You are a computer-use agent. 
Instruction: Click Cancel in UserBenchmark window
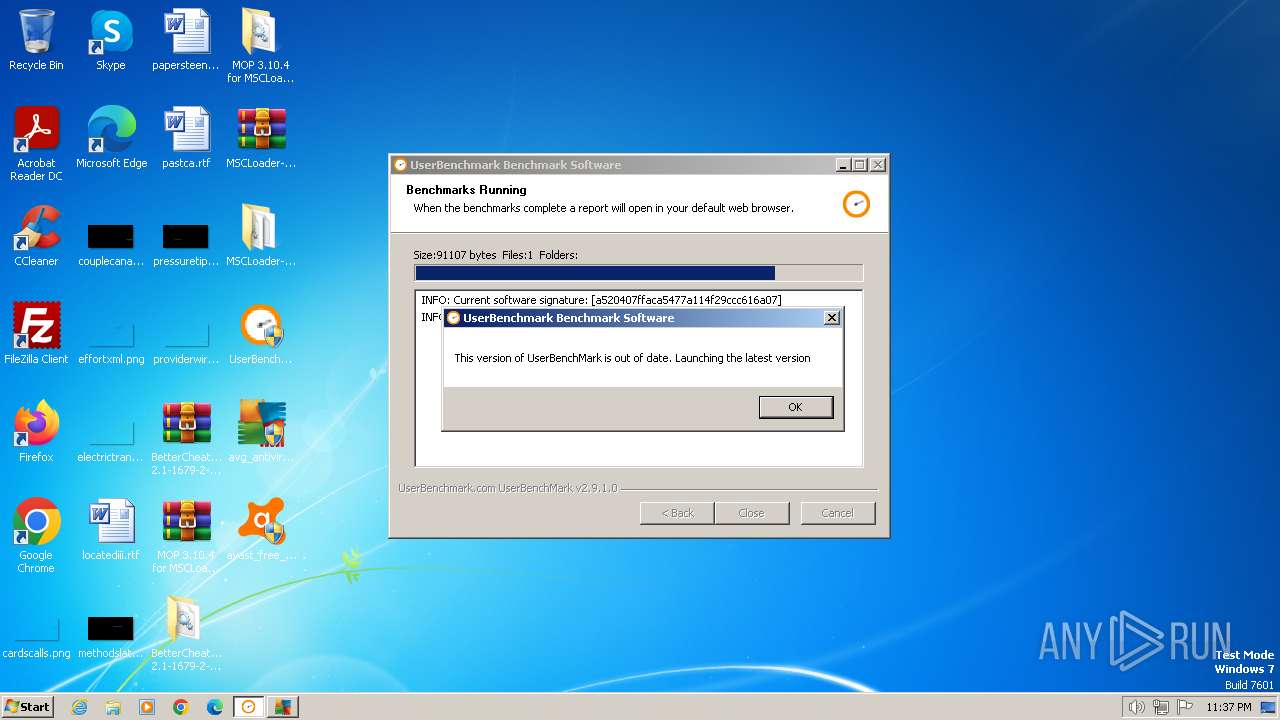coord(837,513)
